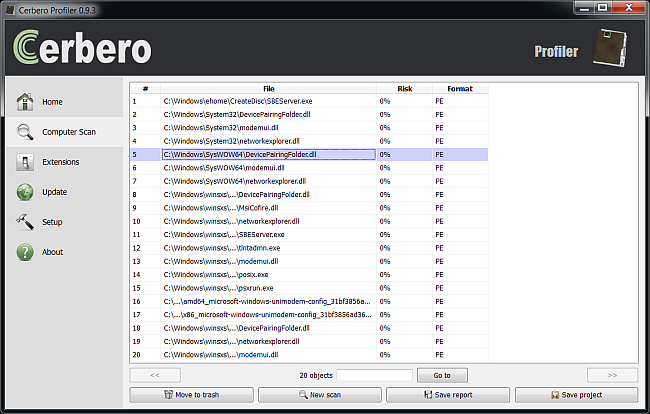The width and height of the screenshot is (650, 414).
Task: Click the Home house icon in sidebar
Action: click(25, 102)
